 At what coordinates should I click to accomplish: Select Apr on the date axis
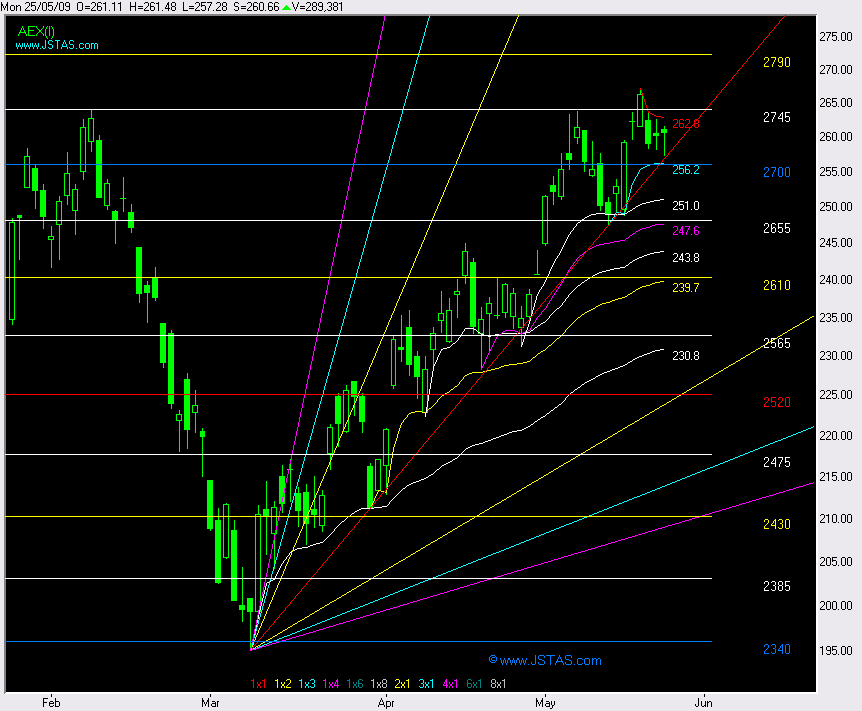click(x=386, y=702)
